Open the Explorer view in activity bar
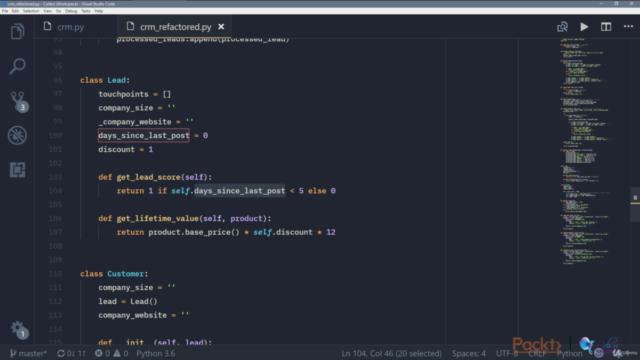The image size is (640, 360). click(17, 32)
